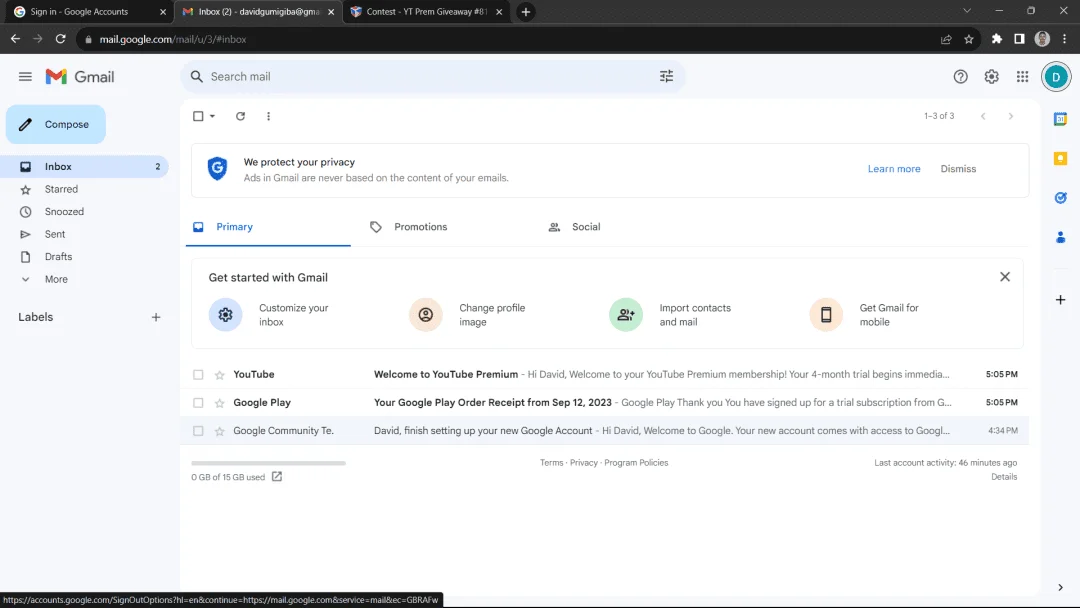The width and height of the screenshot is (1080, 608).
Task: Open Google Keep side panel
Action: click(x=1061, y=158)
